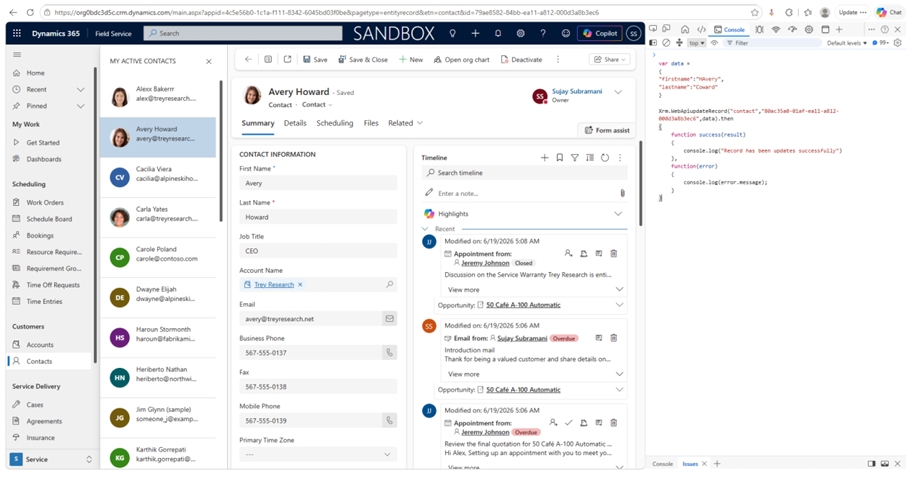Open the Share dropdown button

pos(610,59)
